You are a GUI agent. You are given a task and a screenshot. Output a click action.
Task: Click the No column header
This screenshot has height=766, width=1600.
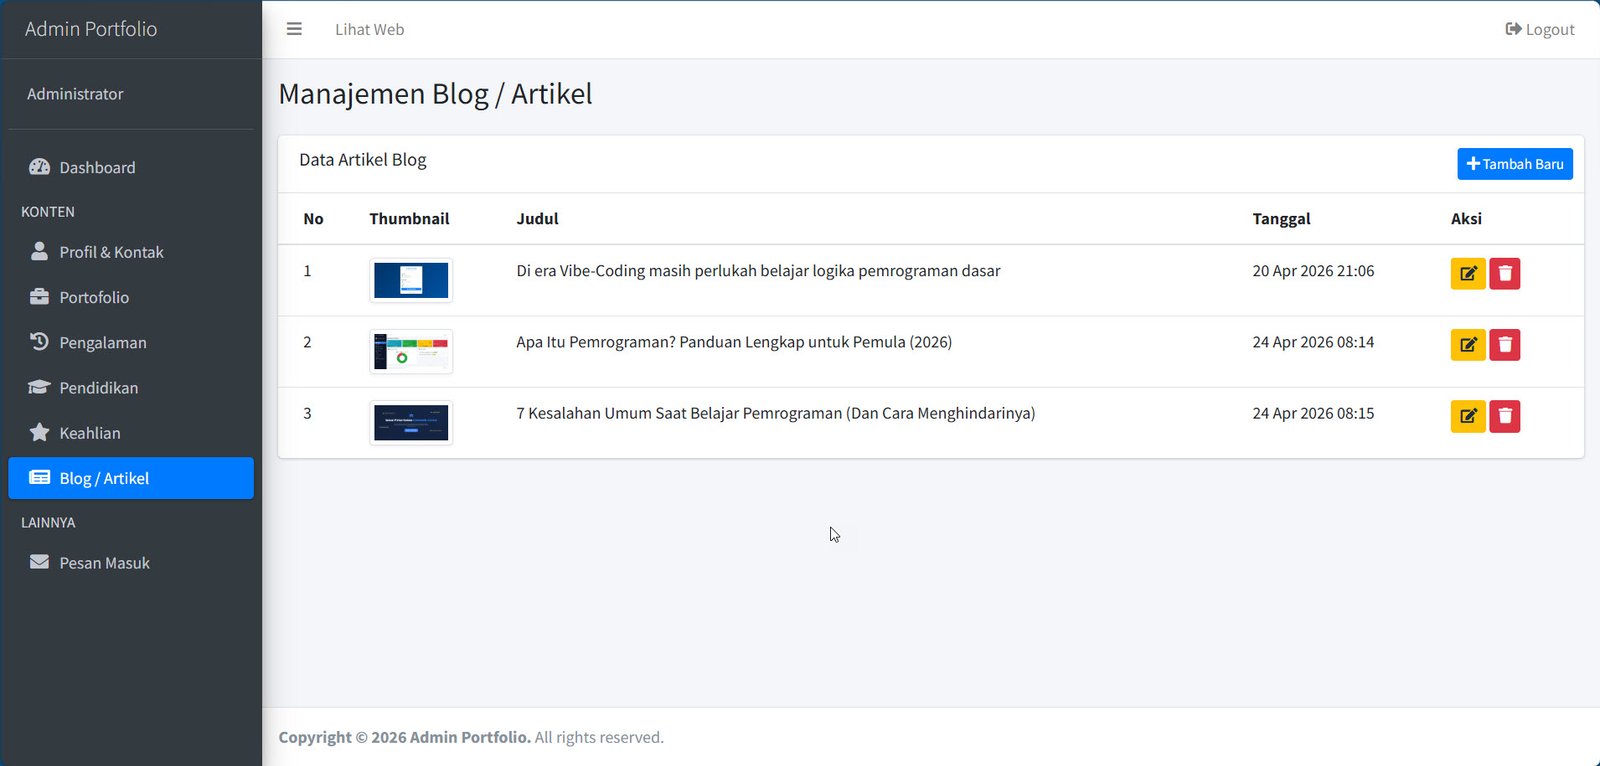[313, 219]
